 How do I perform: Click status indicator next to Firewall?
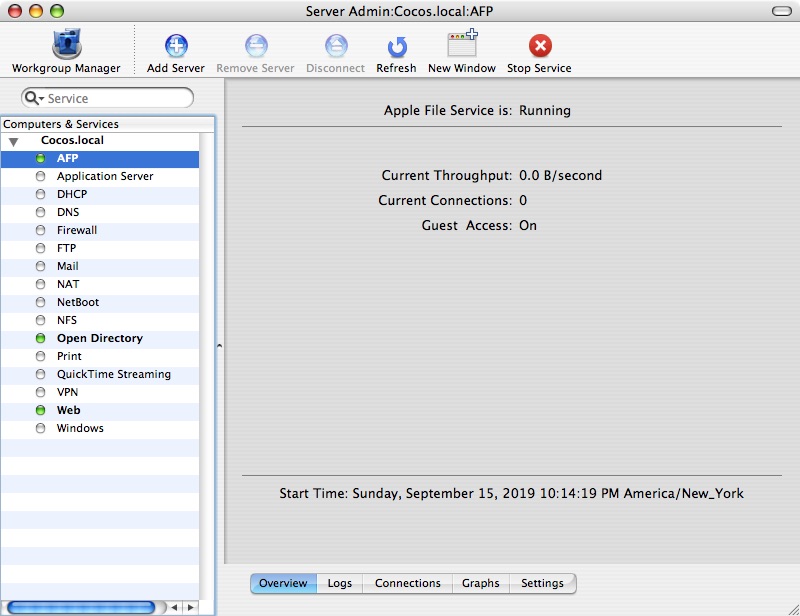[x=40, y=230]
